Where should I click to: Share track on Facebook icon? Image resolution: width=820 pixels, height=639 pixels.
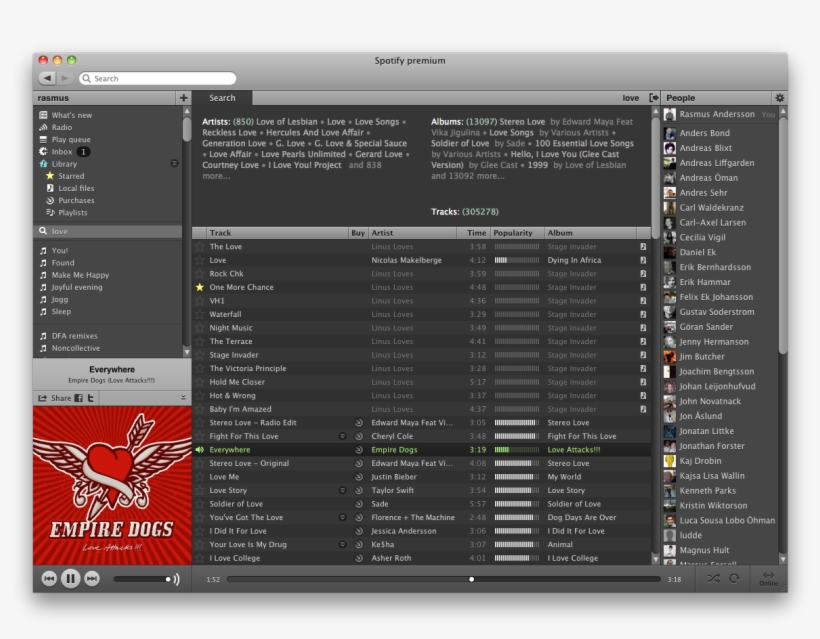pyautogui.click(x=78, y=398)
